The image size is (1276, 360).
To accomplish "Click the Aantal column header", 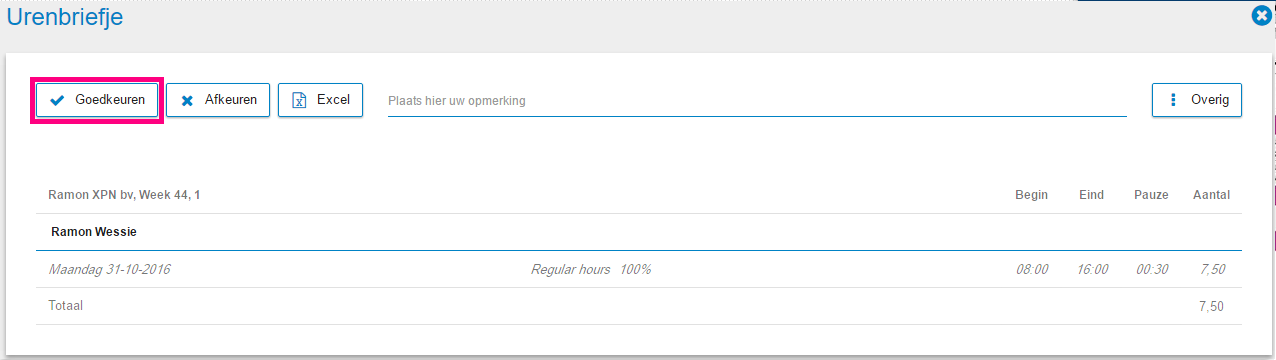I will pyautogui.click(x=1211, y=195).
